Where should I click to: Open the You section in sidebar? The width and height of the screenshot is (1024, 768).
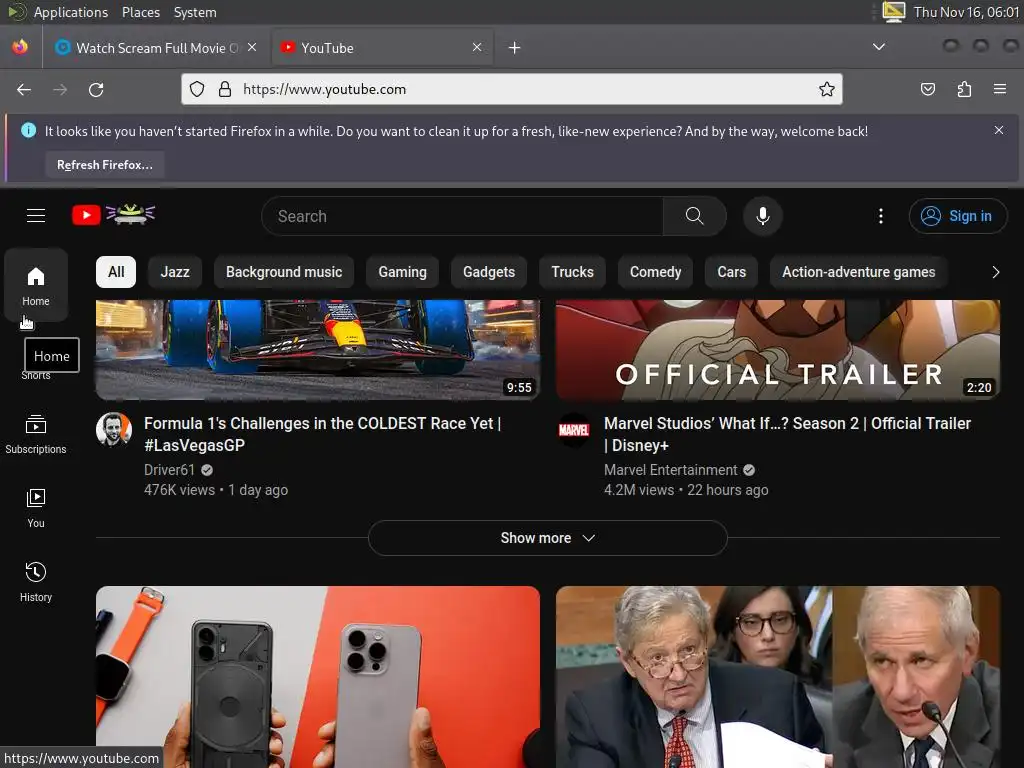tap(36, 508)
